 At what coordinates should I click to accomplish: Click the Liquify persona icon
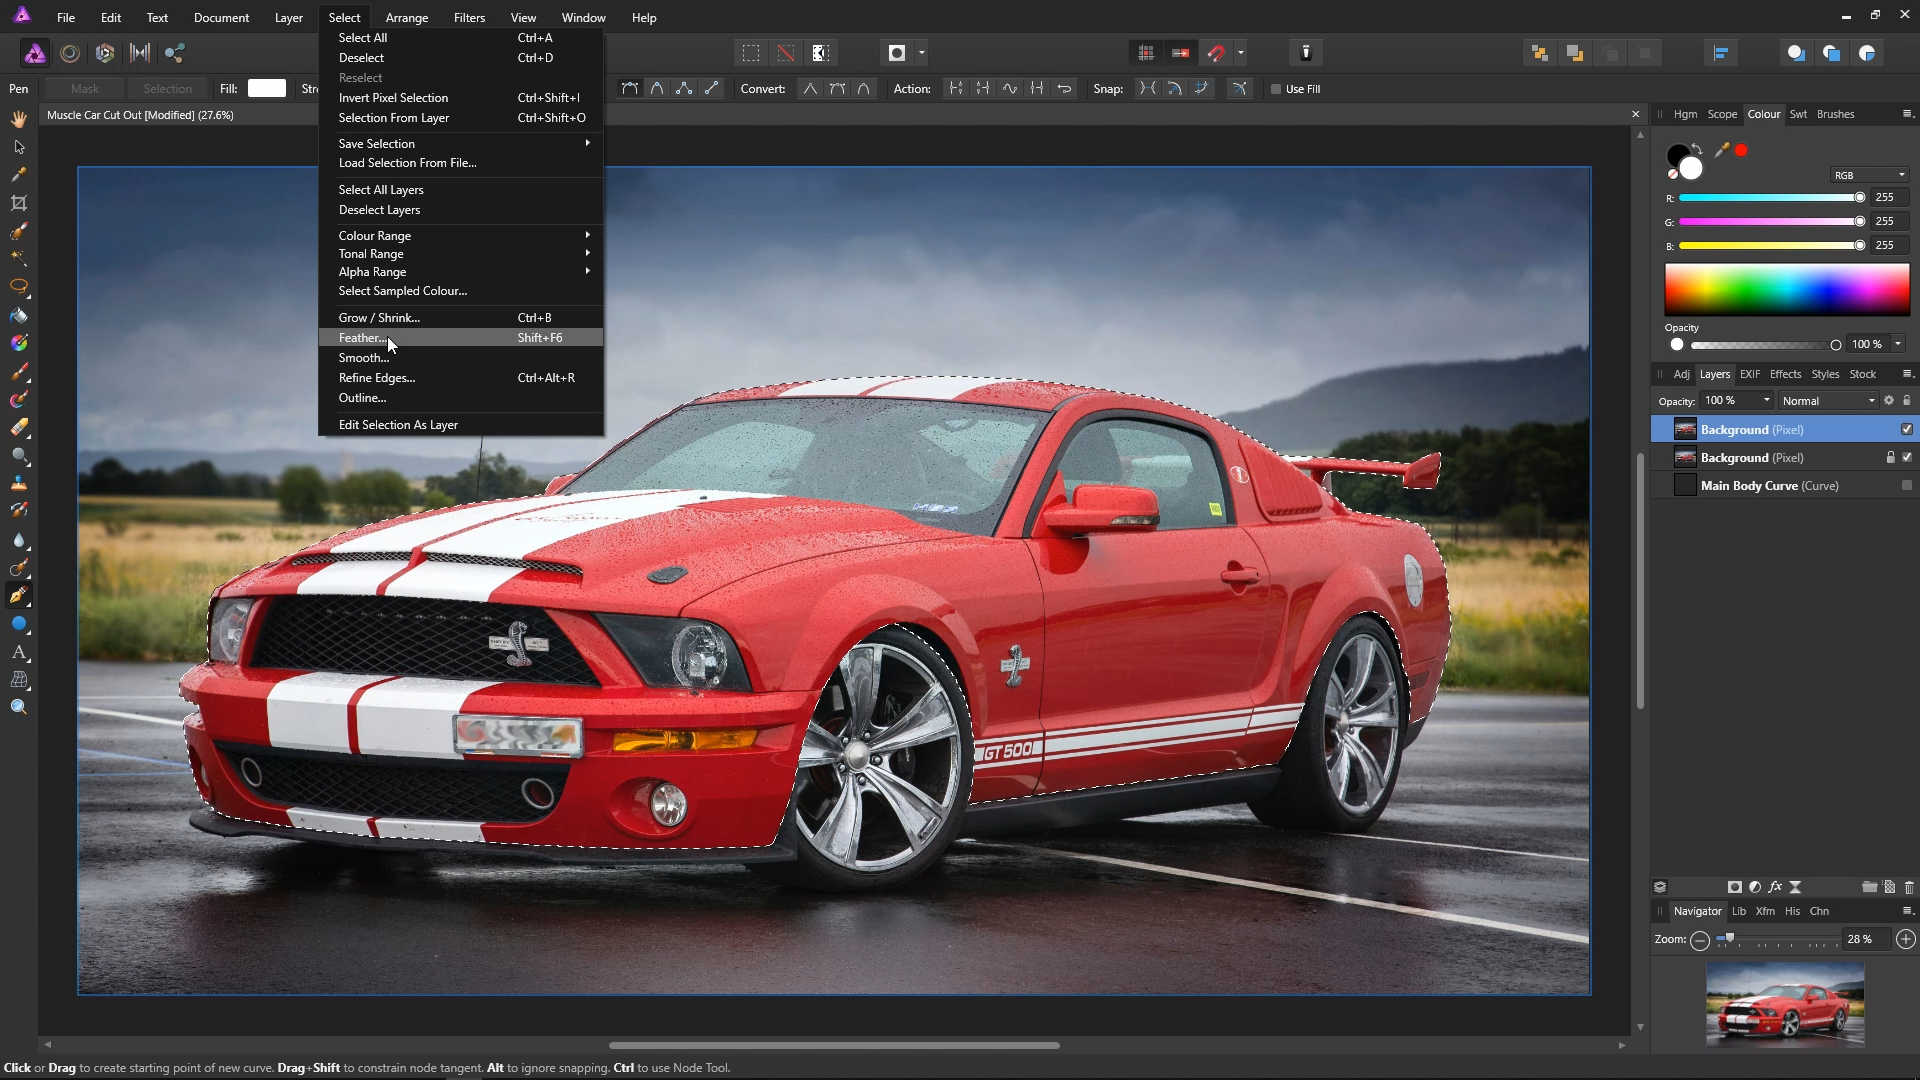(x=70, y=53)
